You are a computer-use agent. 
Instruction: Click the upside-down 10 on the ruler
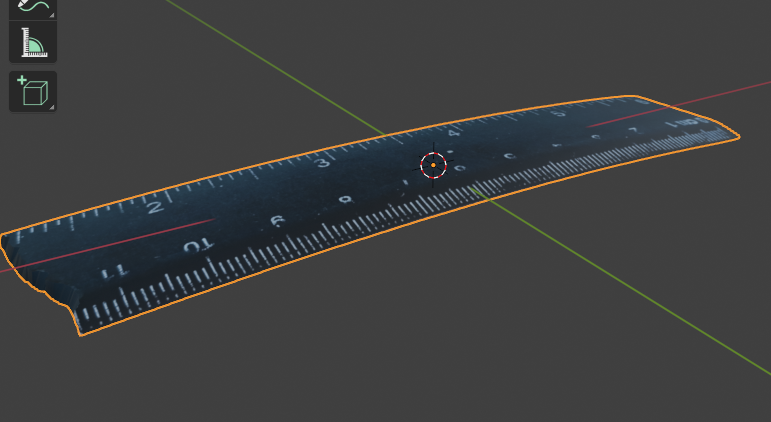pyautogui.click(x=197, y=245)
